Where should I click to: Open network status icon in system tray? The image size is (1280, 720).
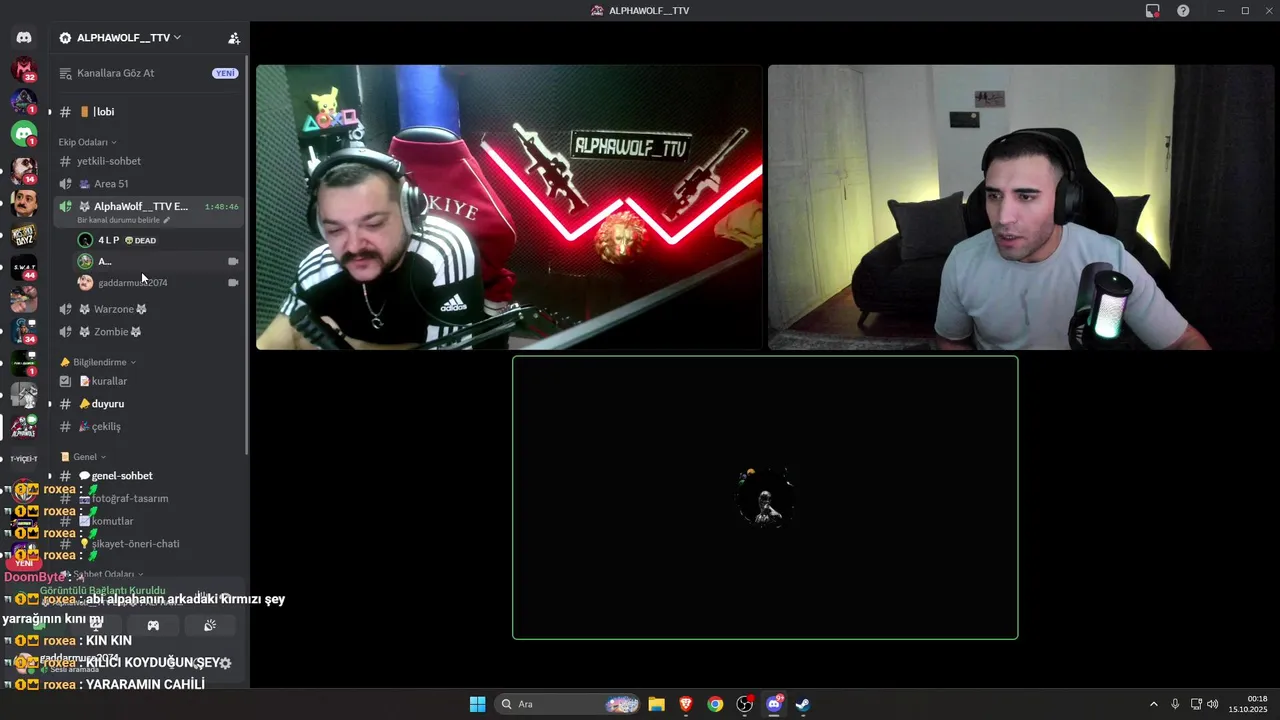coord(1196,704)
